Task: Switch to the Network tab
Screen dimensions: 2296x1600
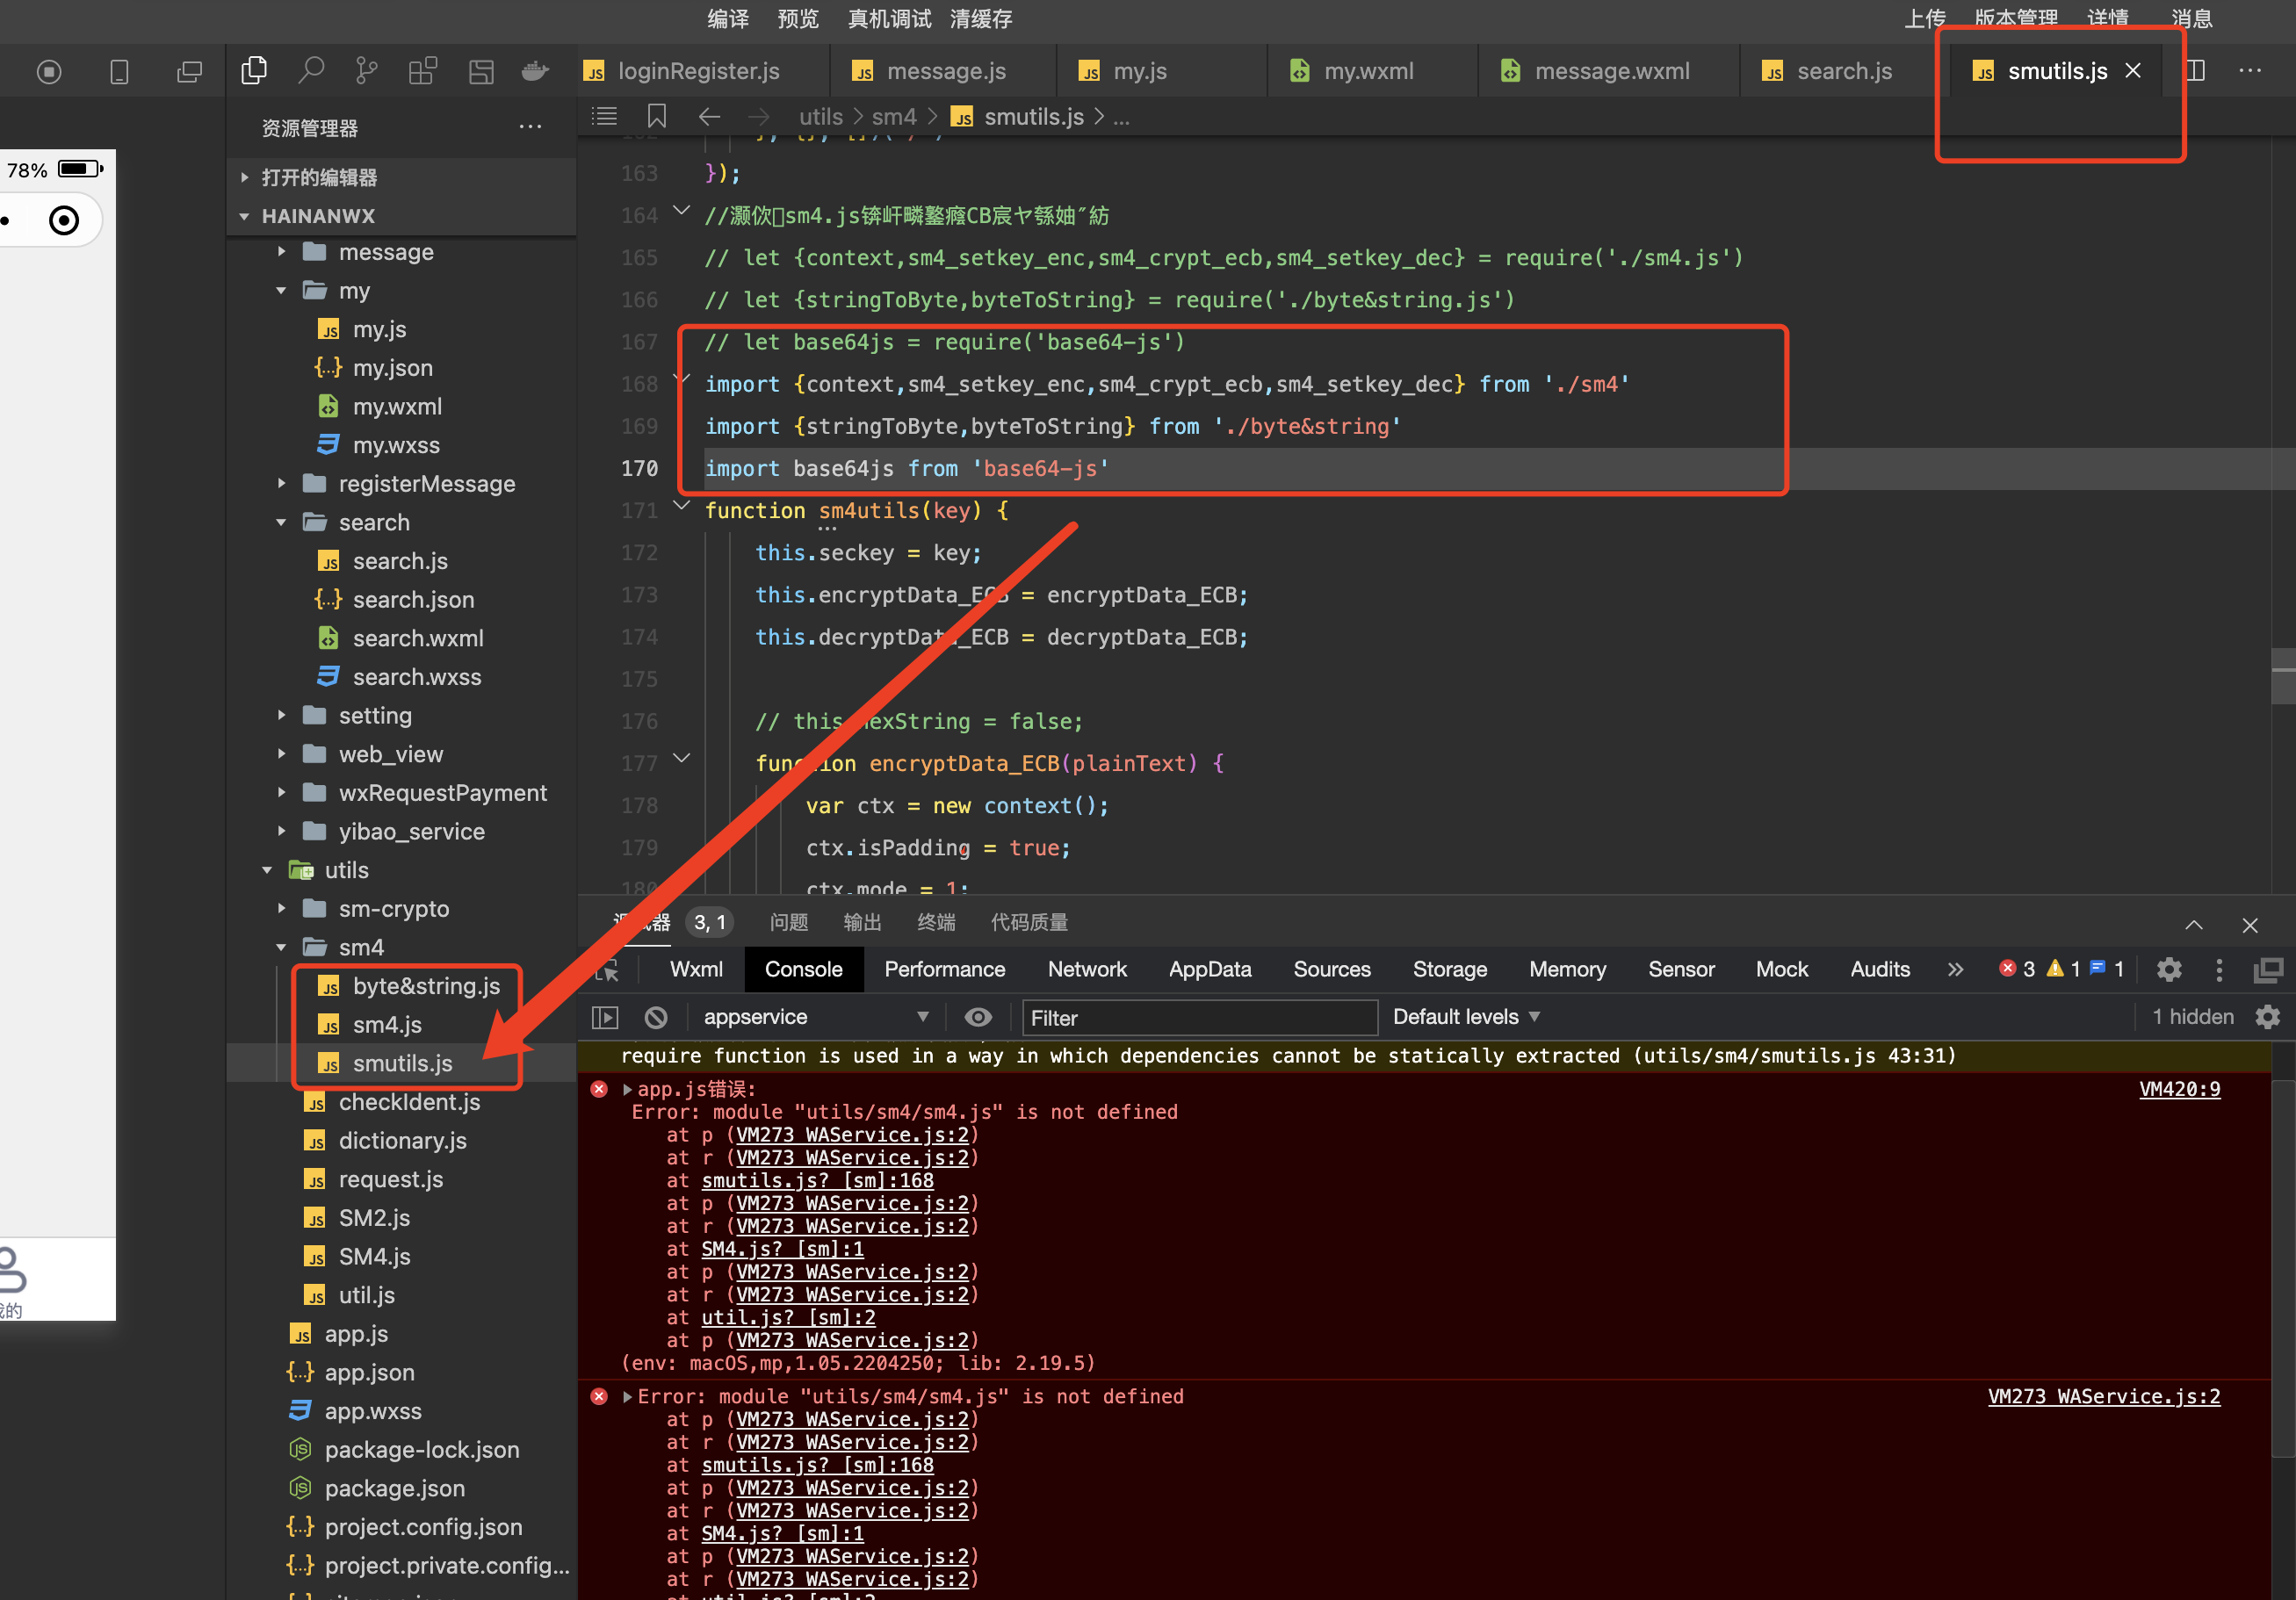Action: 1087,969
